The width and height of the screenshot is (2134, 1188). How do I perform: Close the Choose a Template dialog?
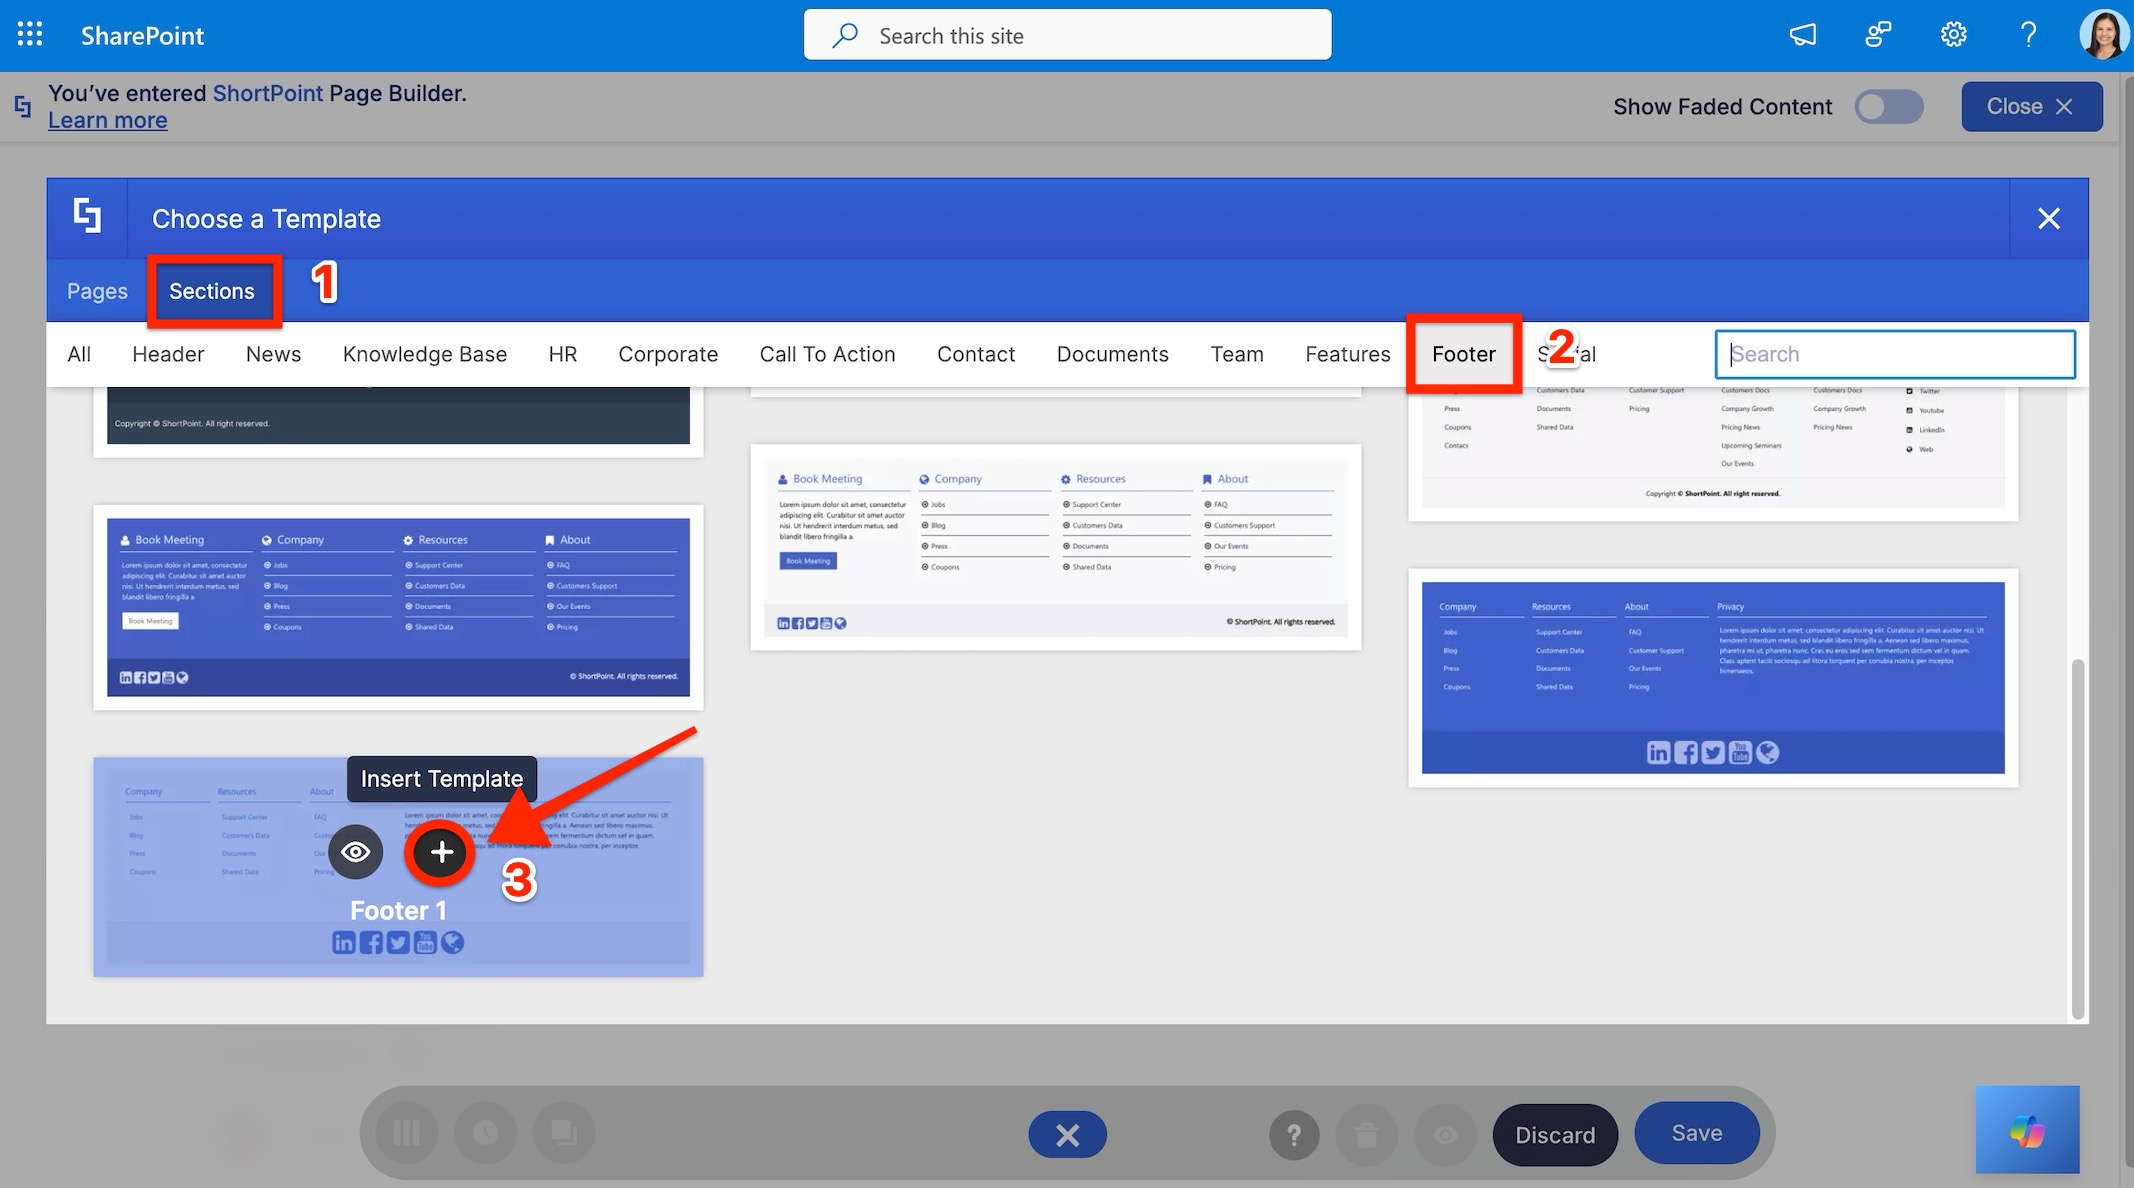(2048, 218)
